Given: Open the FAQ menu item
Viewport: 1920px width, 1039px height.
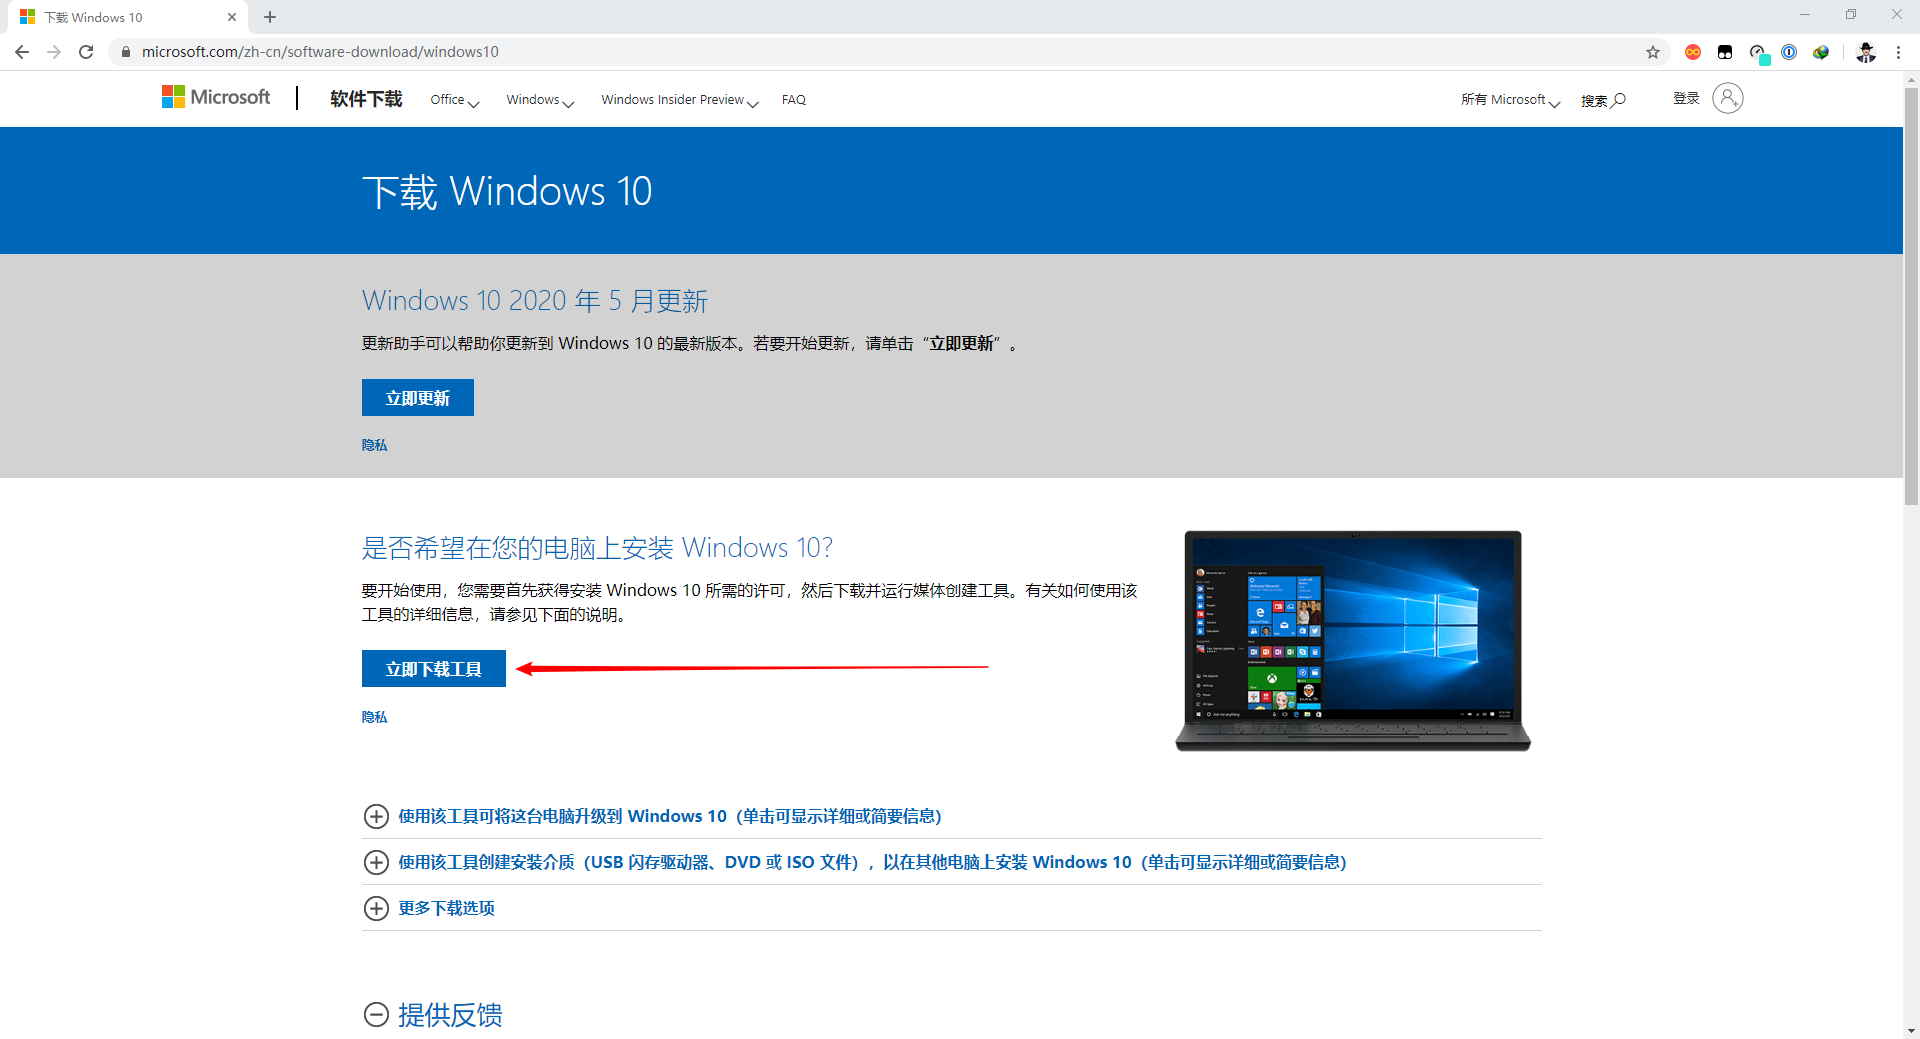Looking at the screenshot, I should pos(793,100).
